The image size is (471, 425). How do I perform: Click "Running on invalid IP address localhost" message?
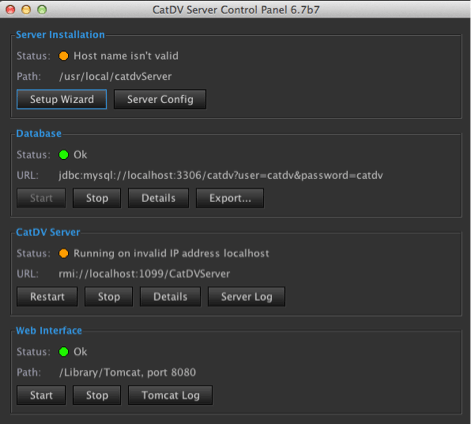(x=171, y=253)
